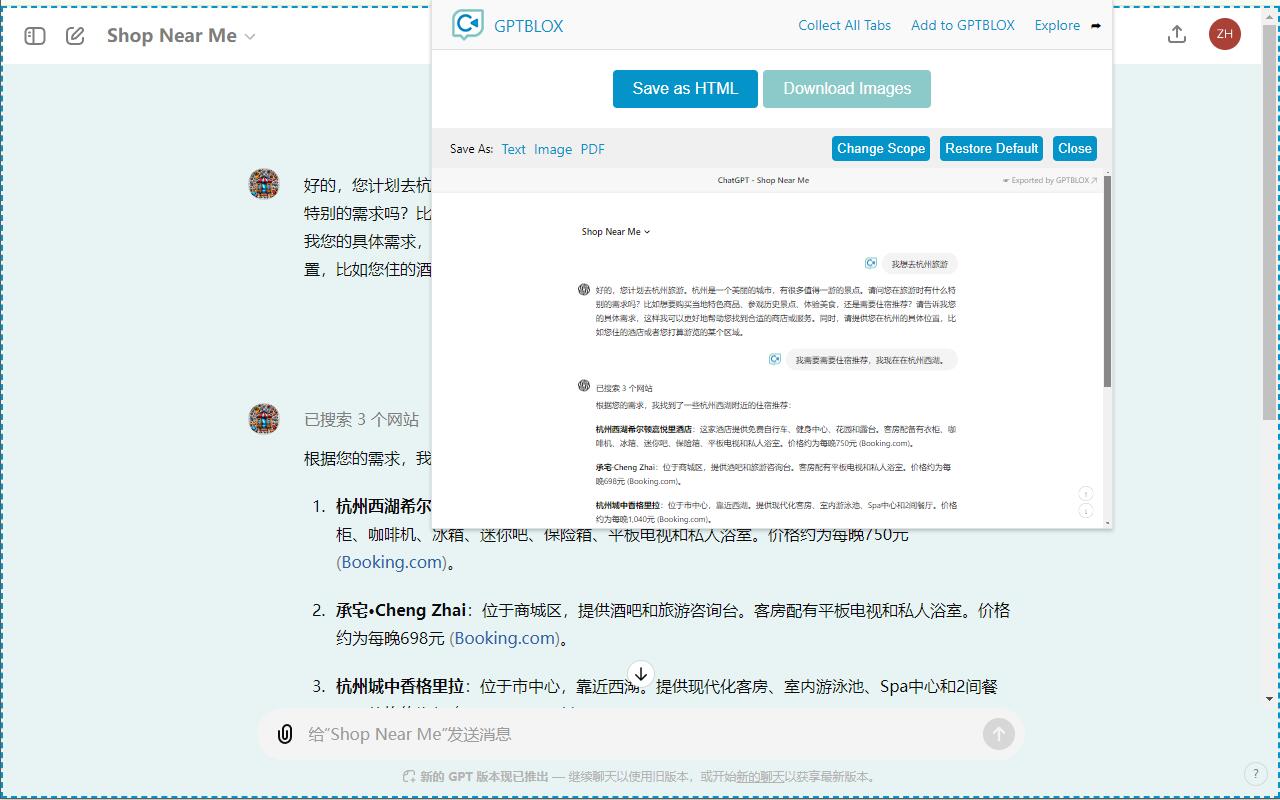Viewport: 1280px width, 800px height.
Task: Click the scrollbar down arrow of page
Action: coord(1270,699)
